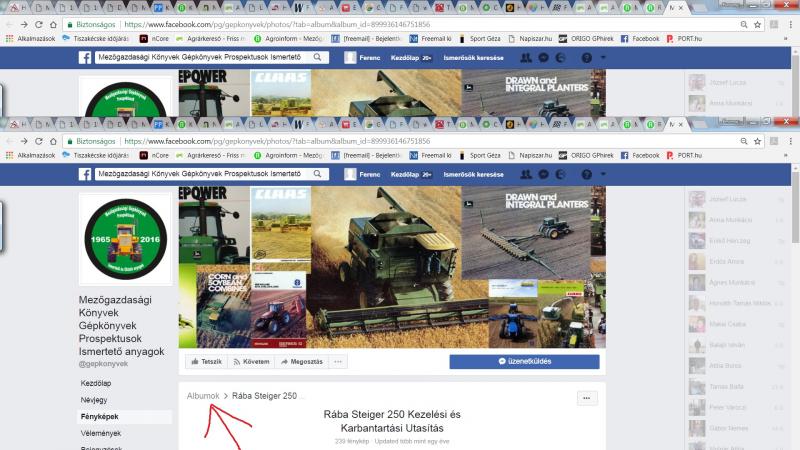This screenshot has width=800, height=450.
Task: Open Facebook bookmark in front window bookmarks bar
Action: pos(640,156)
